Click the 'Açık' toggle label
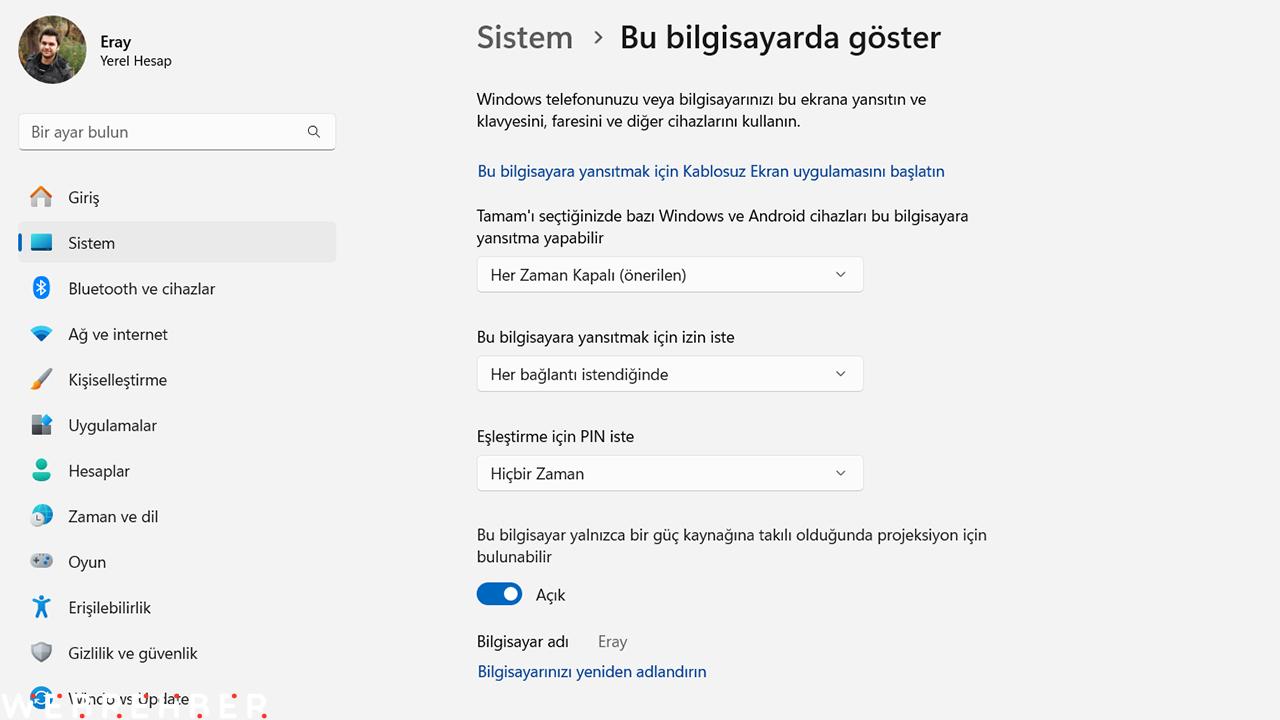Image resolution: width=1280 pixels, height=720 pixels. [x=551, y=595]
